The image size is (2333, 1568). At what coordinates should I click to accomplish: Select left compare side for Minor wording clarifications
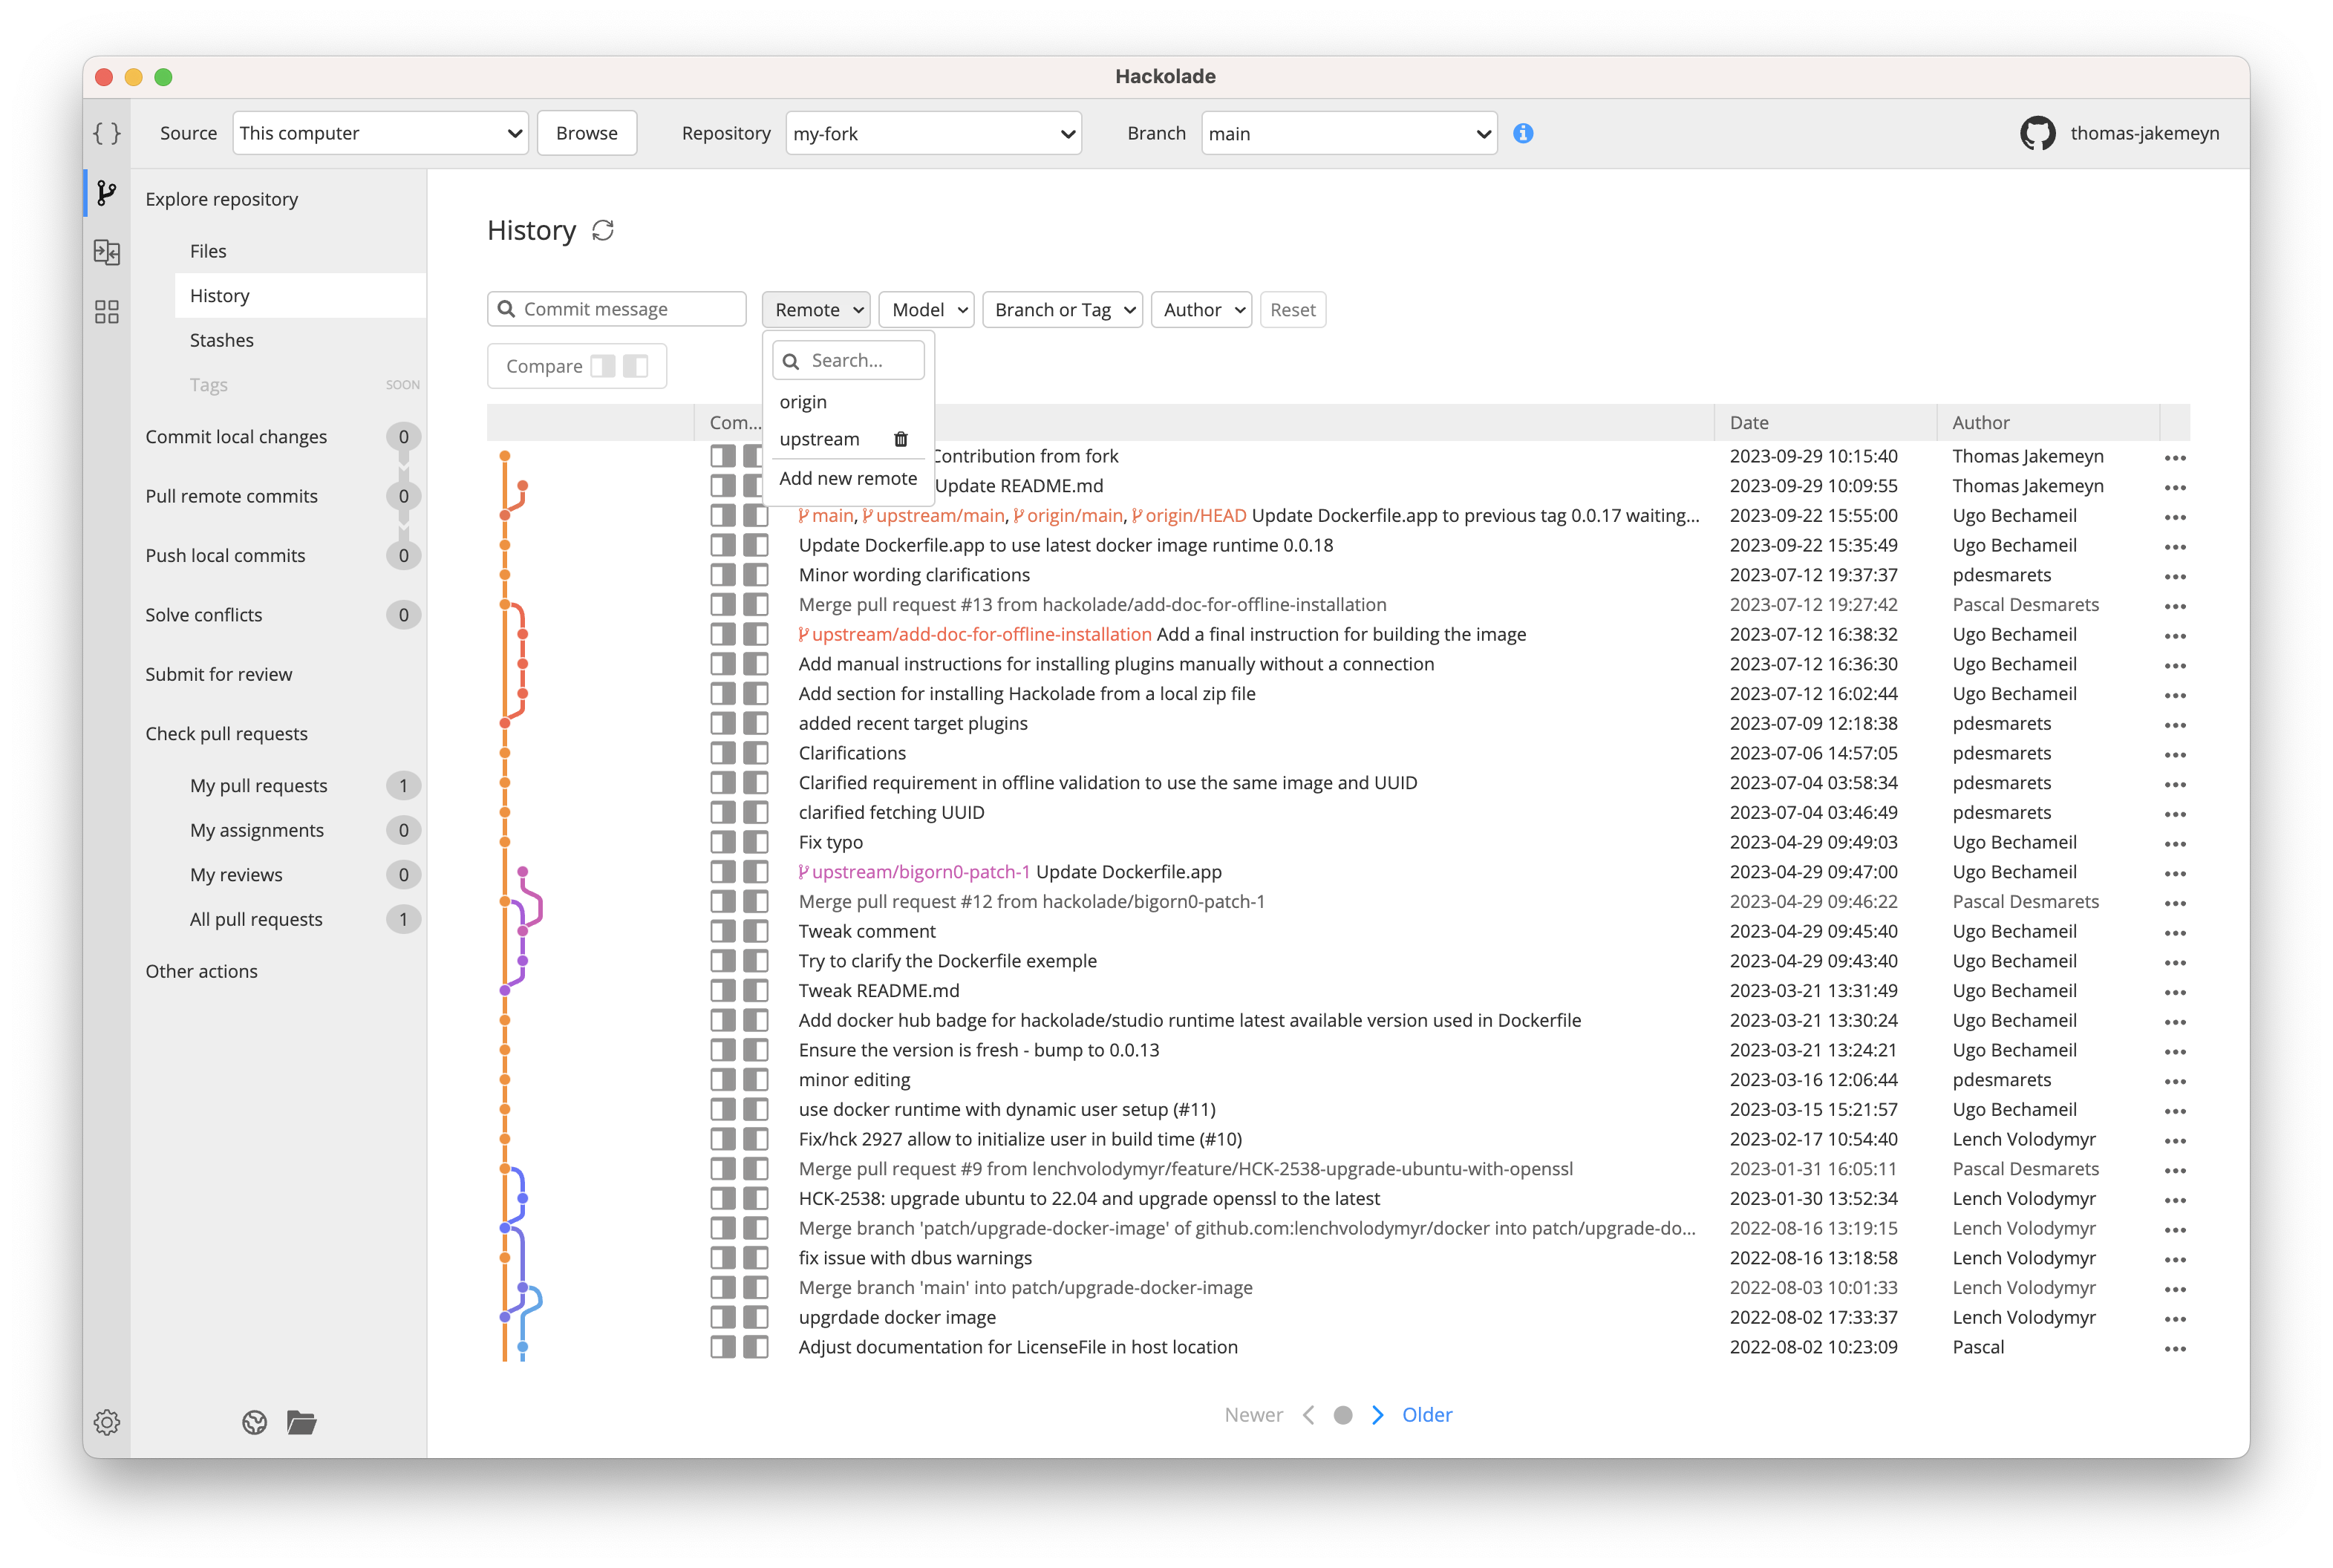723,575
